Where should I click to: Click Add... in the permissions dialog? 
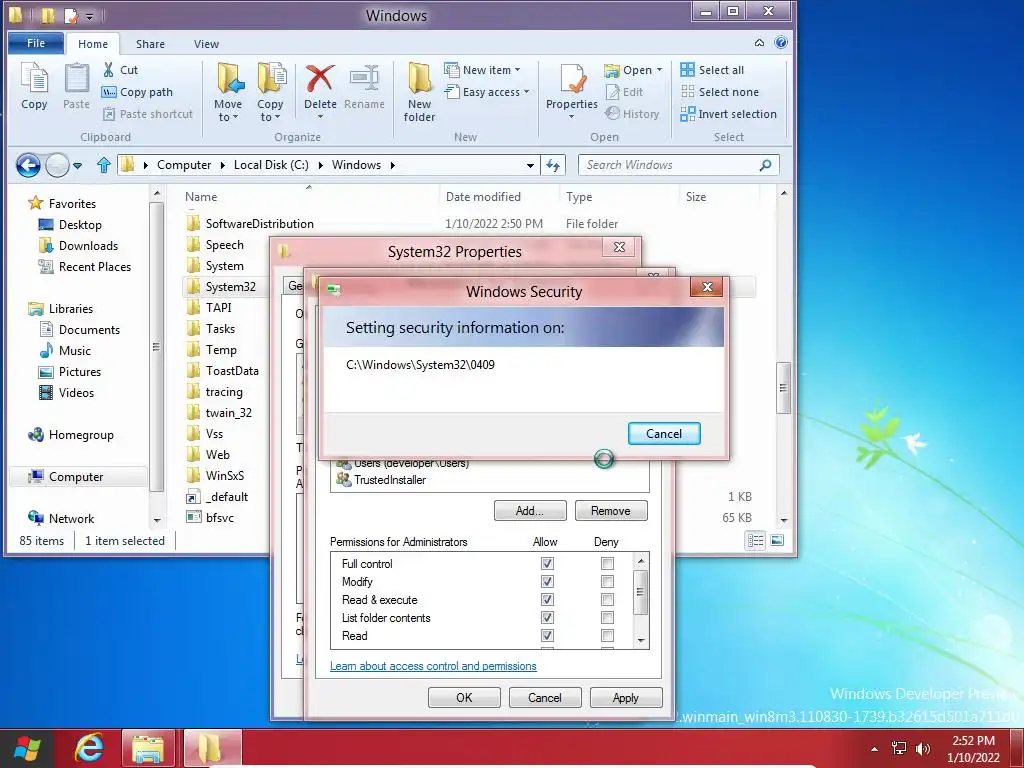click(x=530, y=511)
